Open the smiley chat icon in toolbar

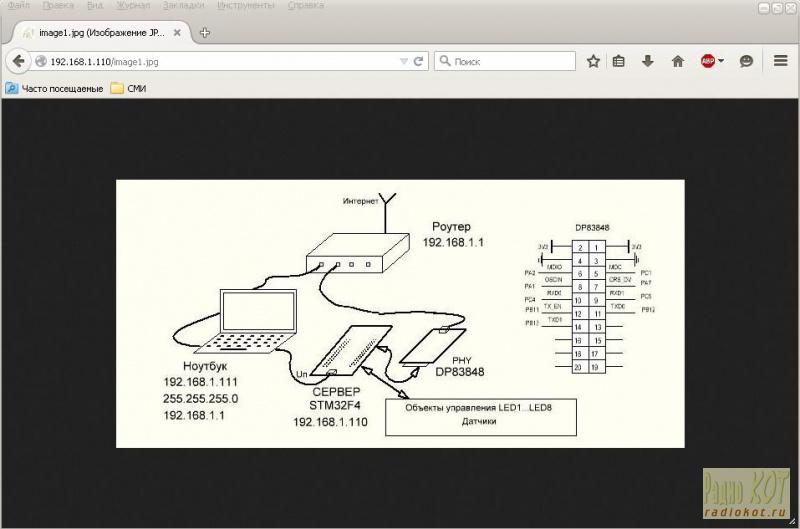pyautogui.click(x=746, y=61)
